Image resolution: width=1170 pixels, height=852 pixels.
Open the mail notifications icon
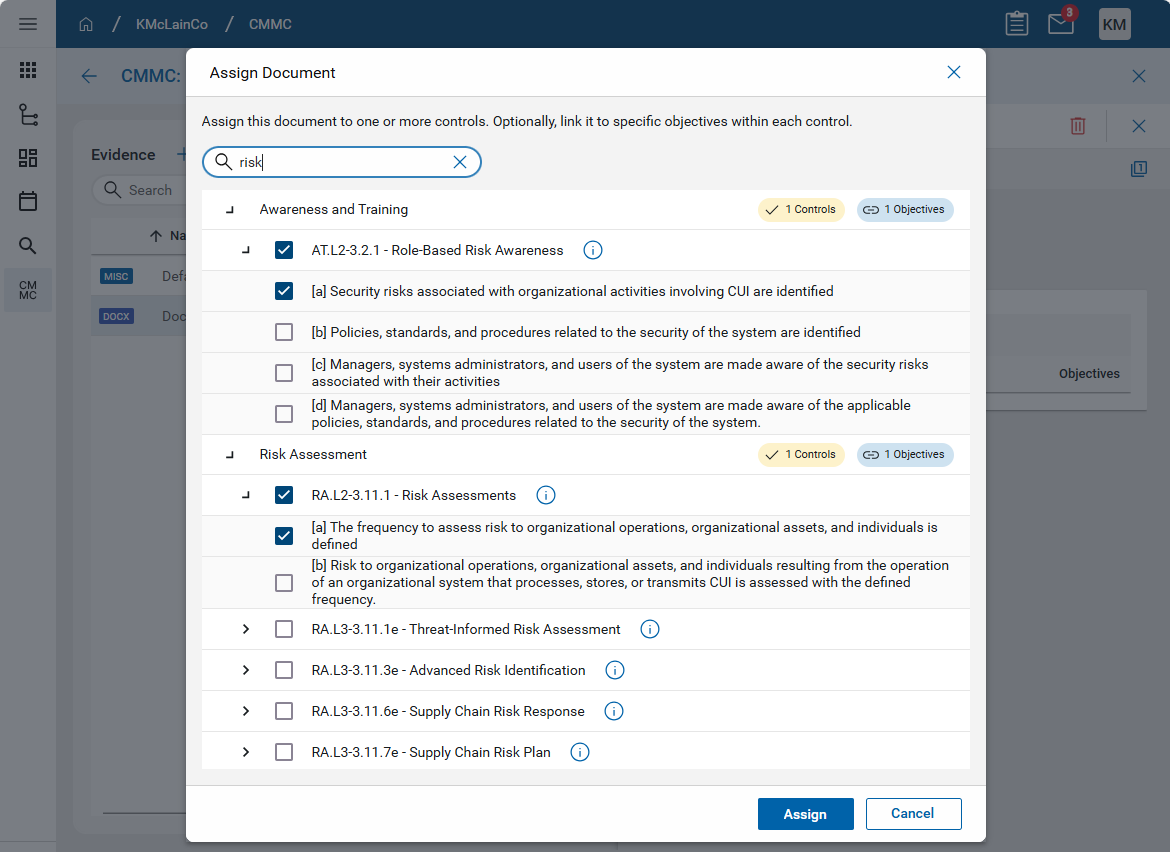[1061, 24]
